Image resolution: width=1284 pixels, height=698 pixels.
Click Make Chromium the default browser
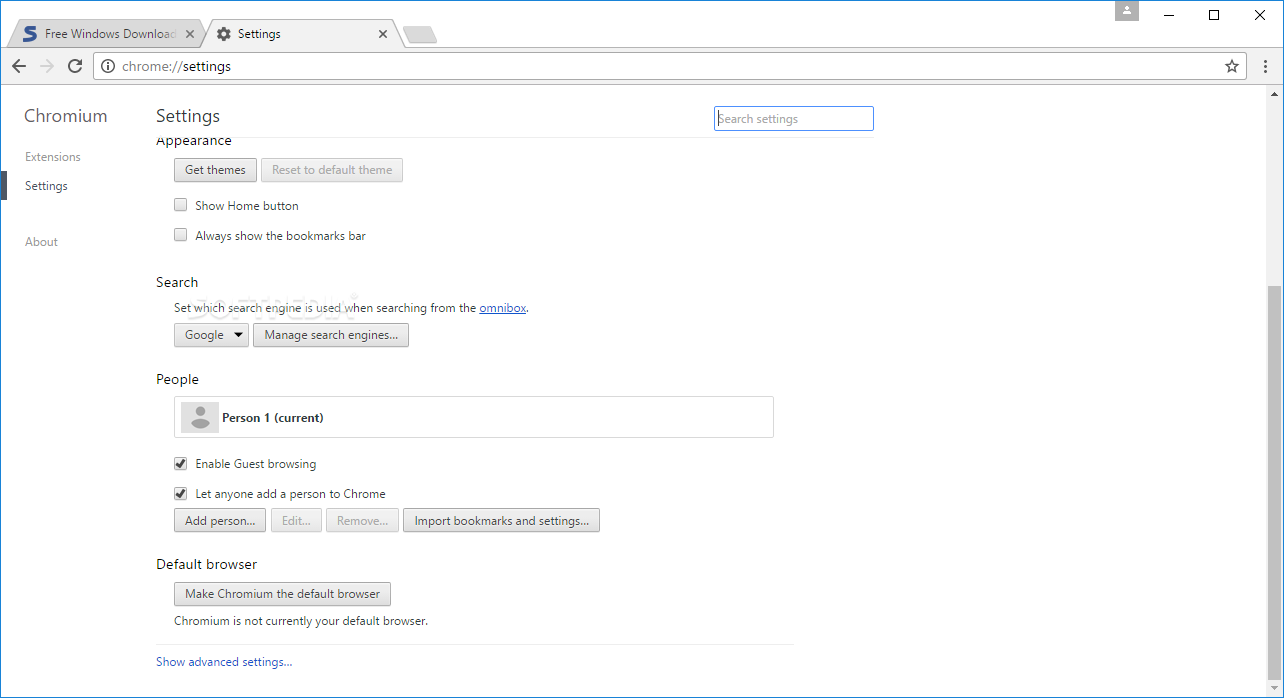click(282, 594)
